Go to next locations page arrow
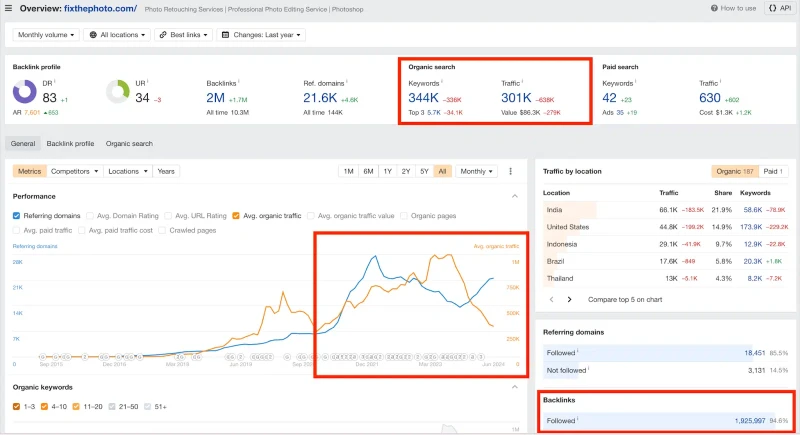The image size is (800, 435). [x=569, y=299]
